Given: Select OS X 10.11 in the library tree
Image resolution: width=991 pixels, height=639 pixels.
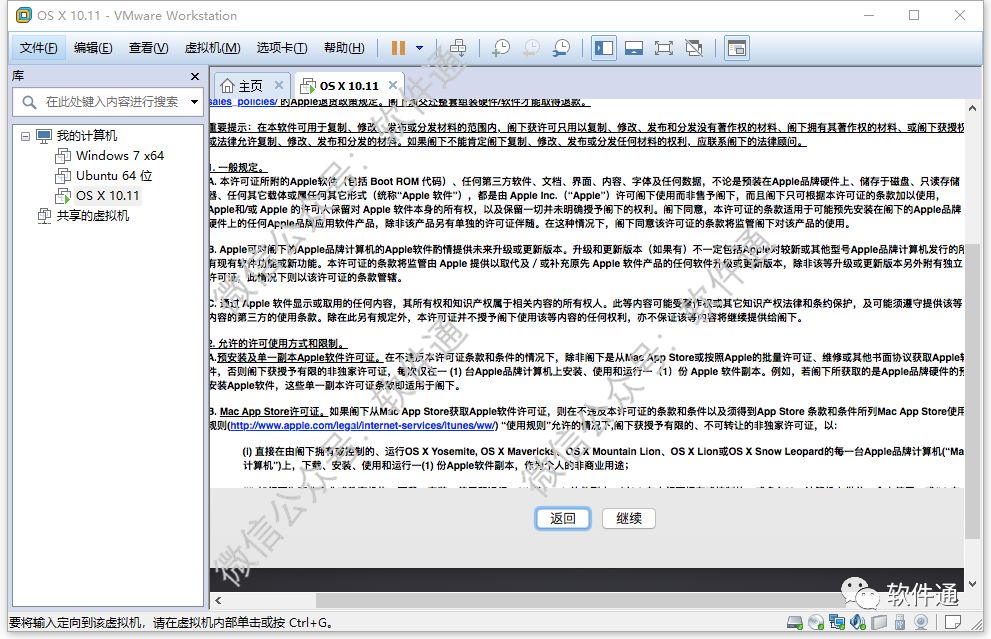Looking at the screenshot, I should 107,196.
